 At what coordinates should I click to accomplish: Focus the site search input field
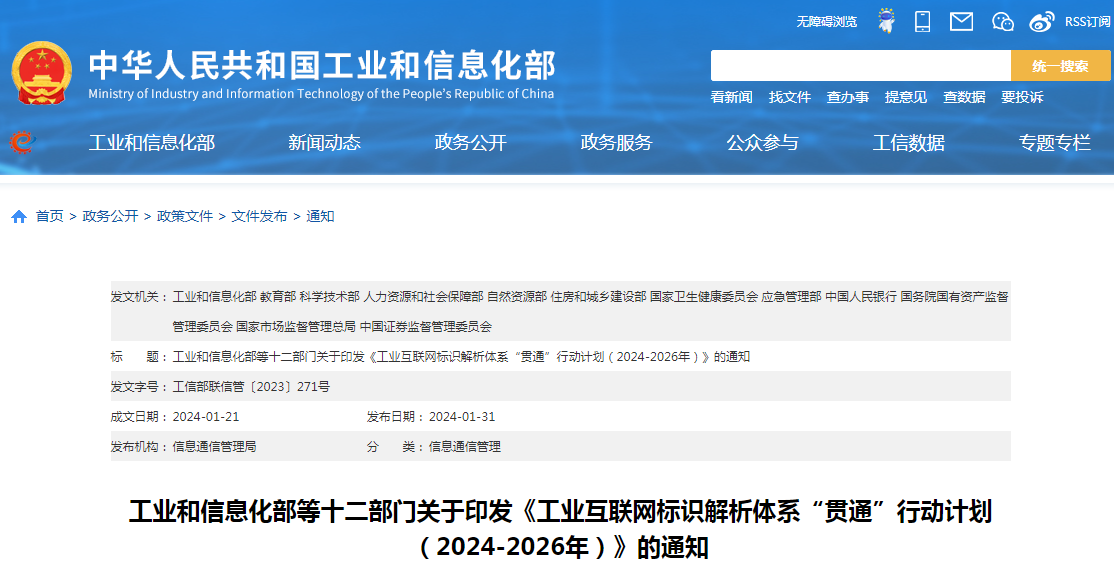coord(860,65)
